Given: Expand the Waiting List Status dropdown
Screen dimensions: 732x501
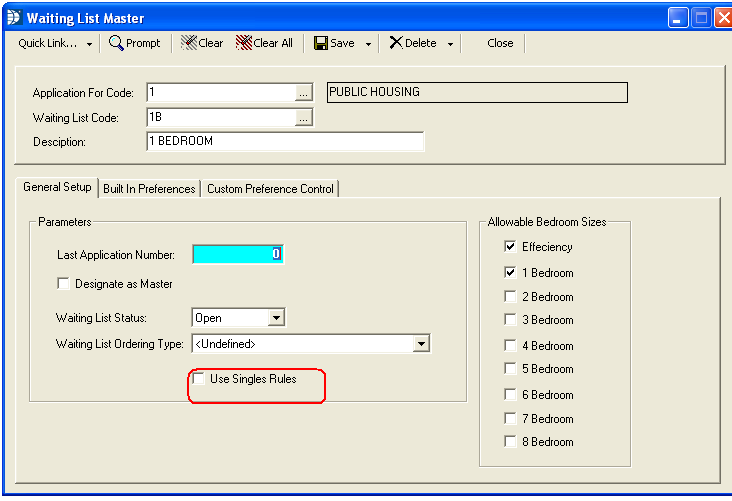Looking at the screenshot, I should point(277,318).
